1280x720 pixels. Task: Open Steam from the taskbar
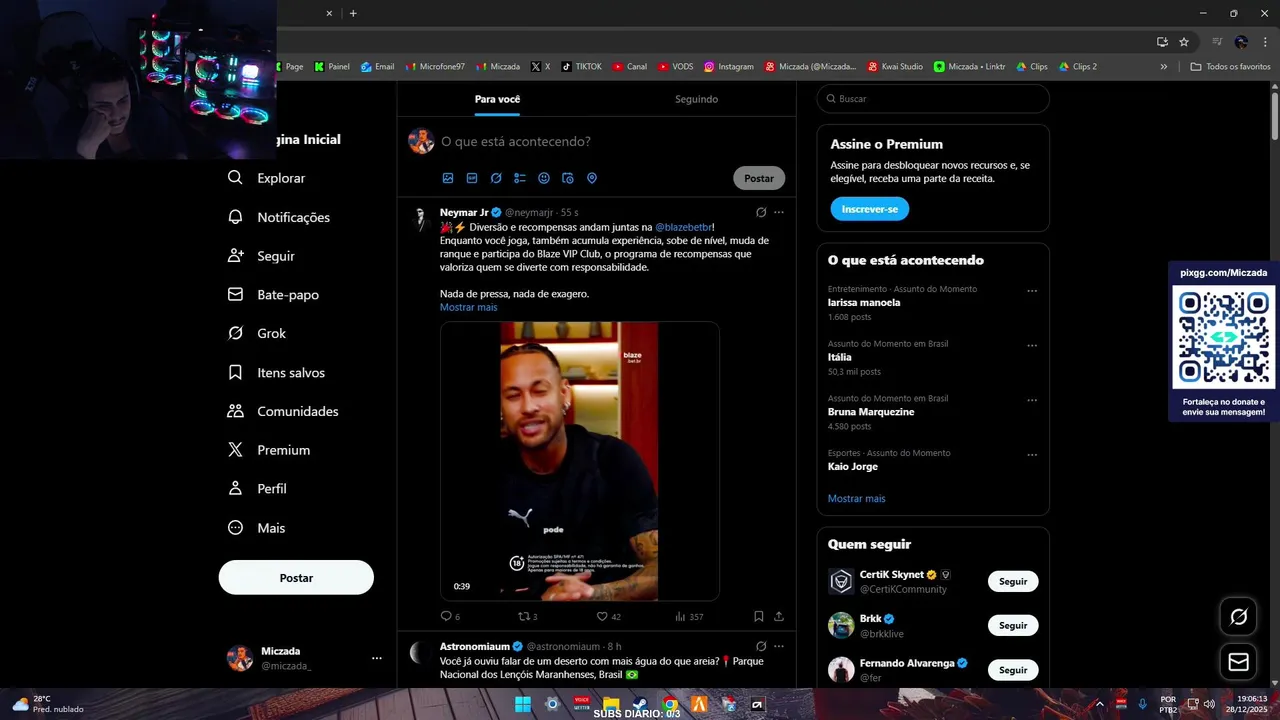pyautogui.click(x=640, y=704)
